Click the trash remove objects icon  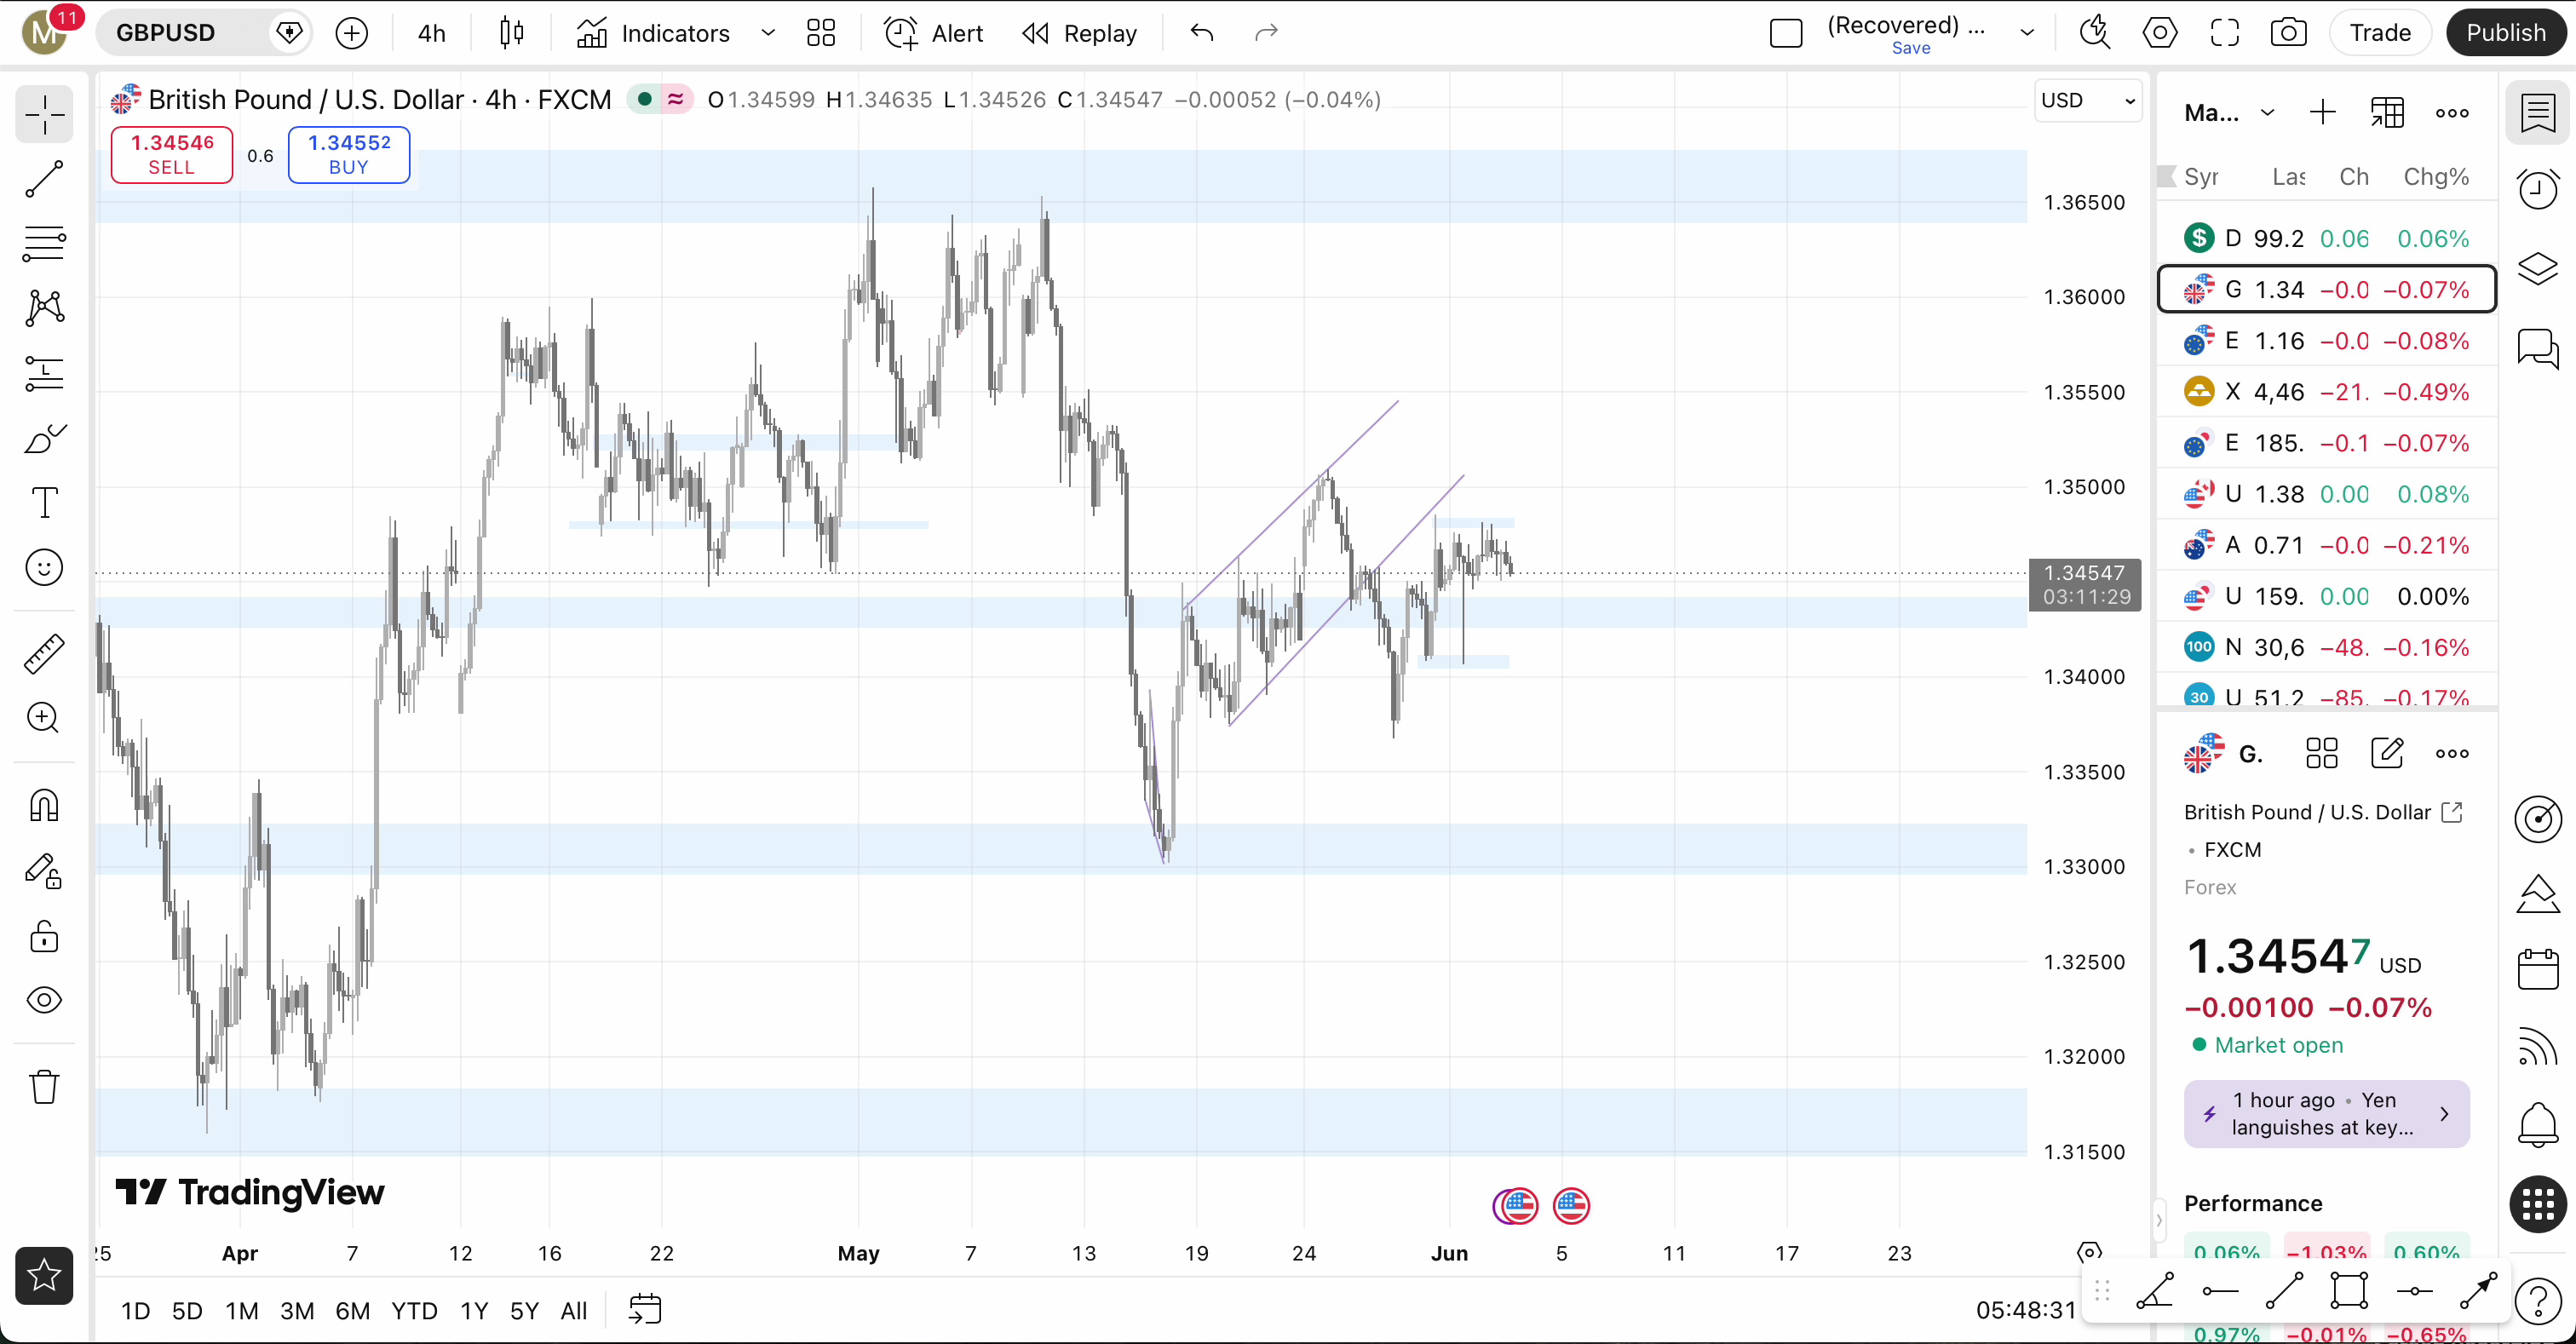(44, 1086)
